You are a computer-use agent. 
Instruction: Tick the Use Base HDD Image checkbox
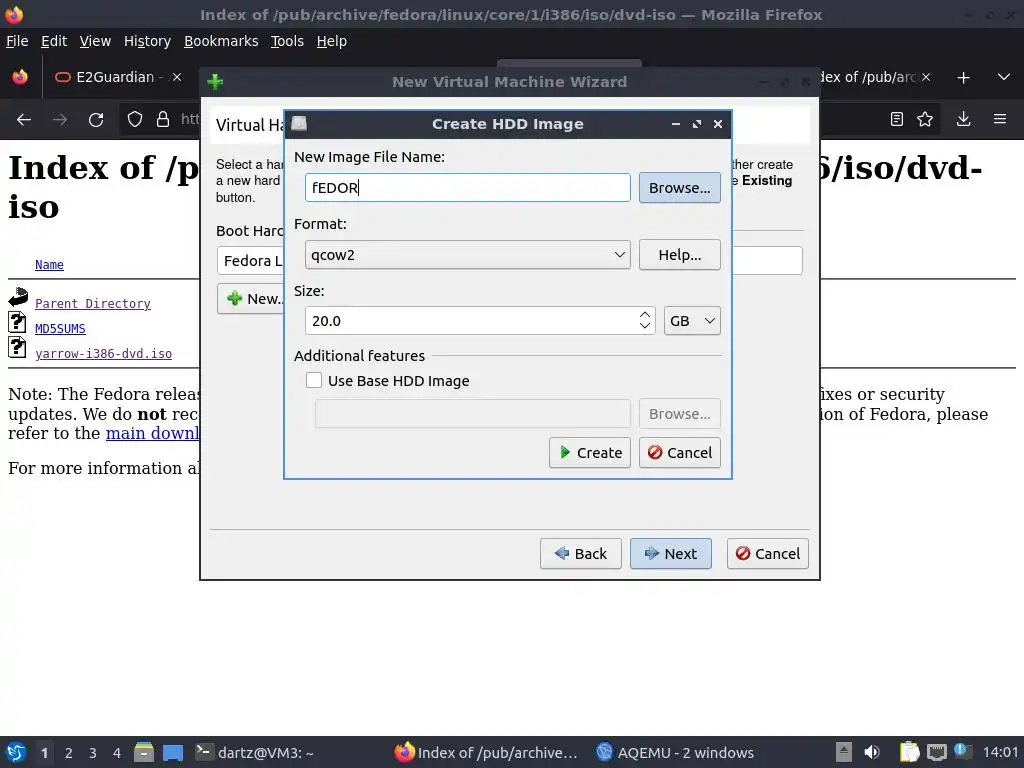tap(313, 380)
